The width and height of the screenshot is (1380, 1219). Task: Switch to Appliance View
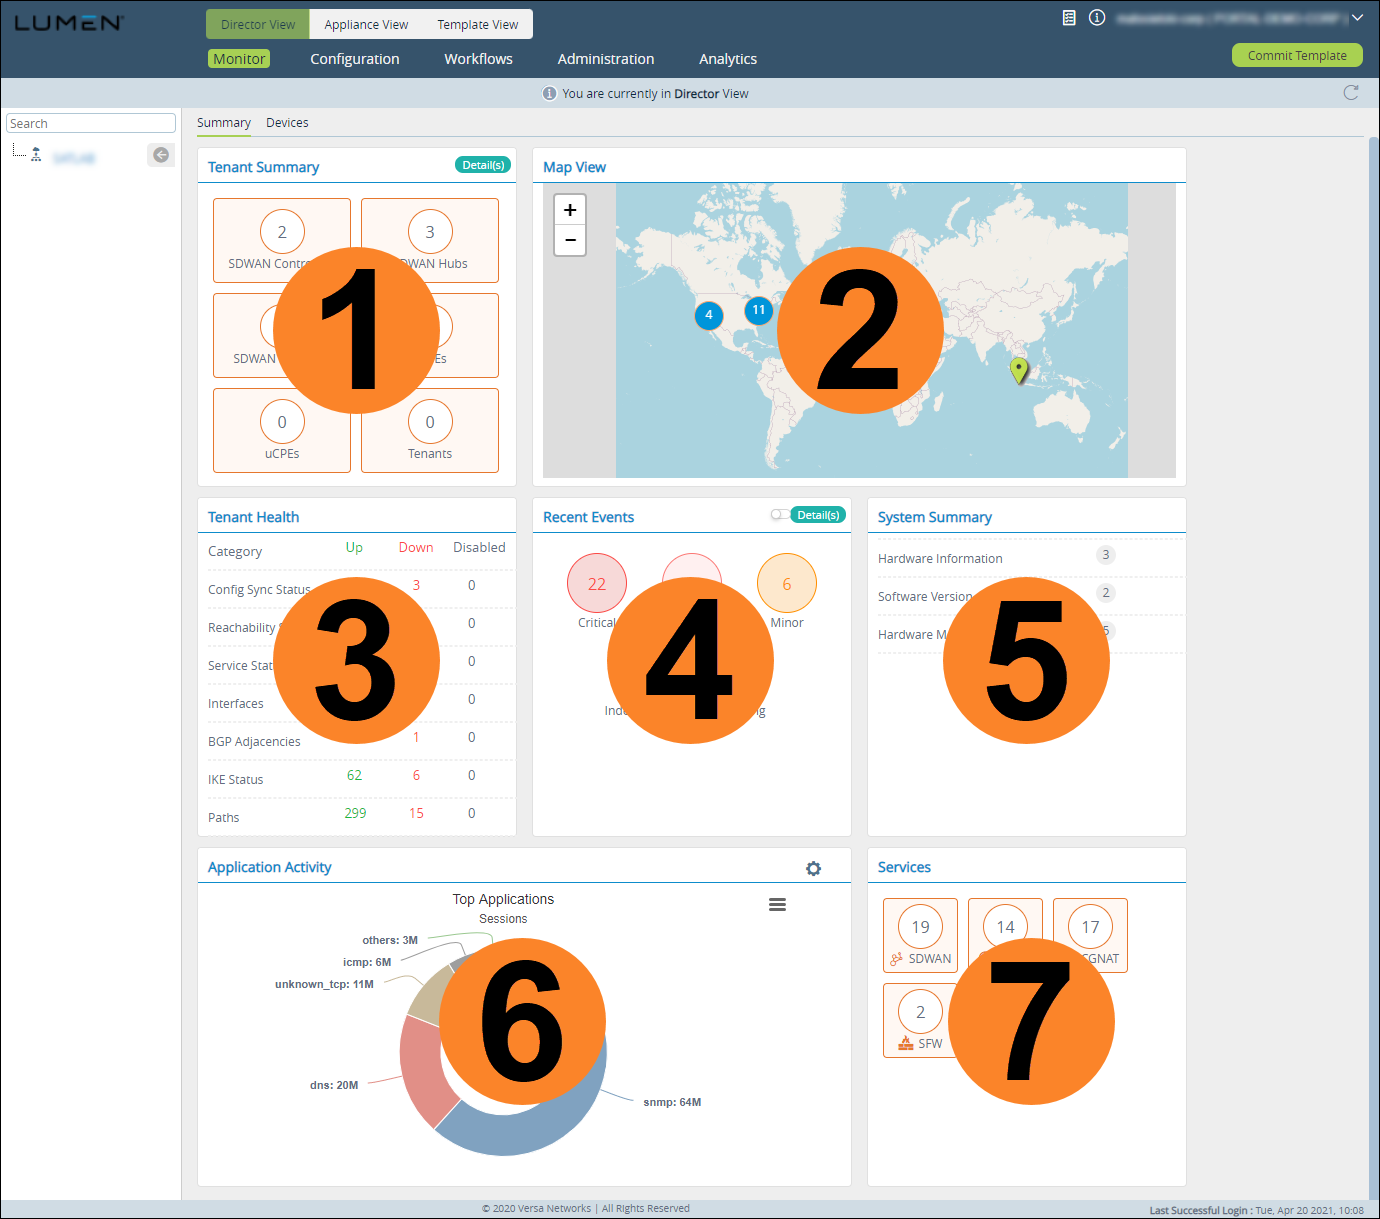tap(366, 25)
